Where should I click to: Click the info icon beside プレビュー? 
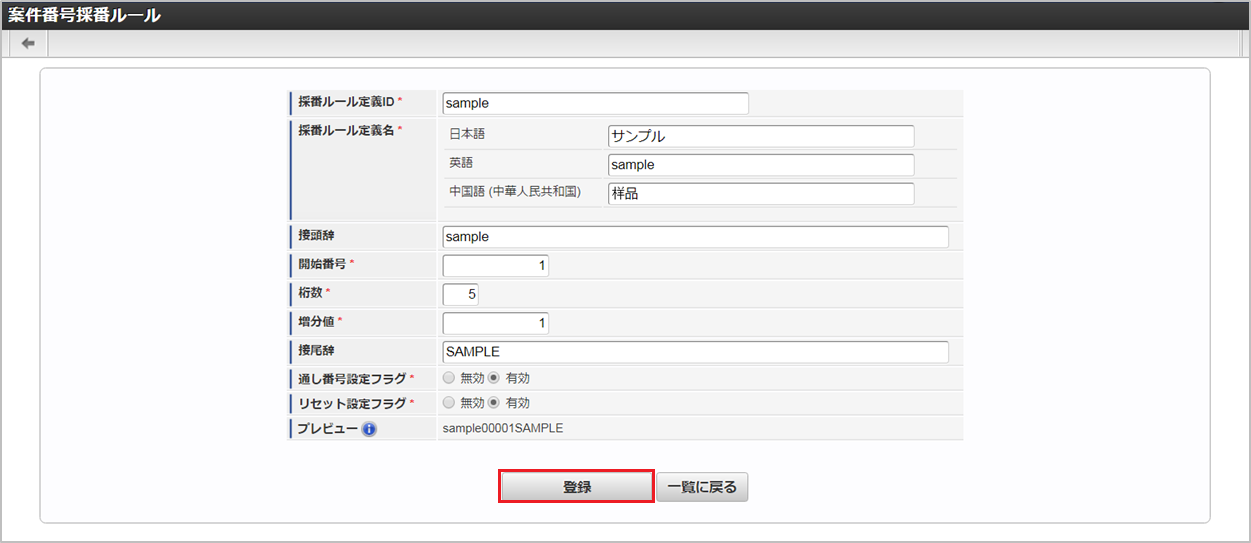click(369, 429)
